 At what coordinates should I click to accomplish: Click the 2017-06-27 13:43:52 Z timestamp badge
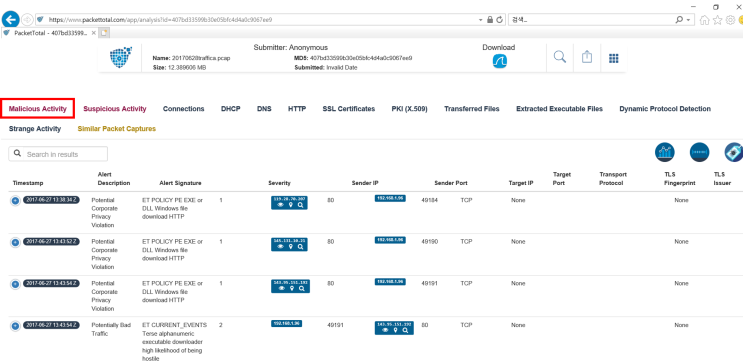point(52,242)
